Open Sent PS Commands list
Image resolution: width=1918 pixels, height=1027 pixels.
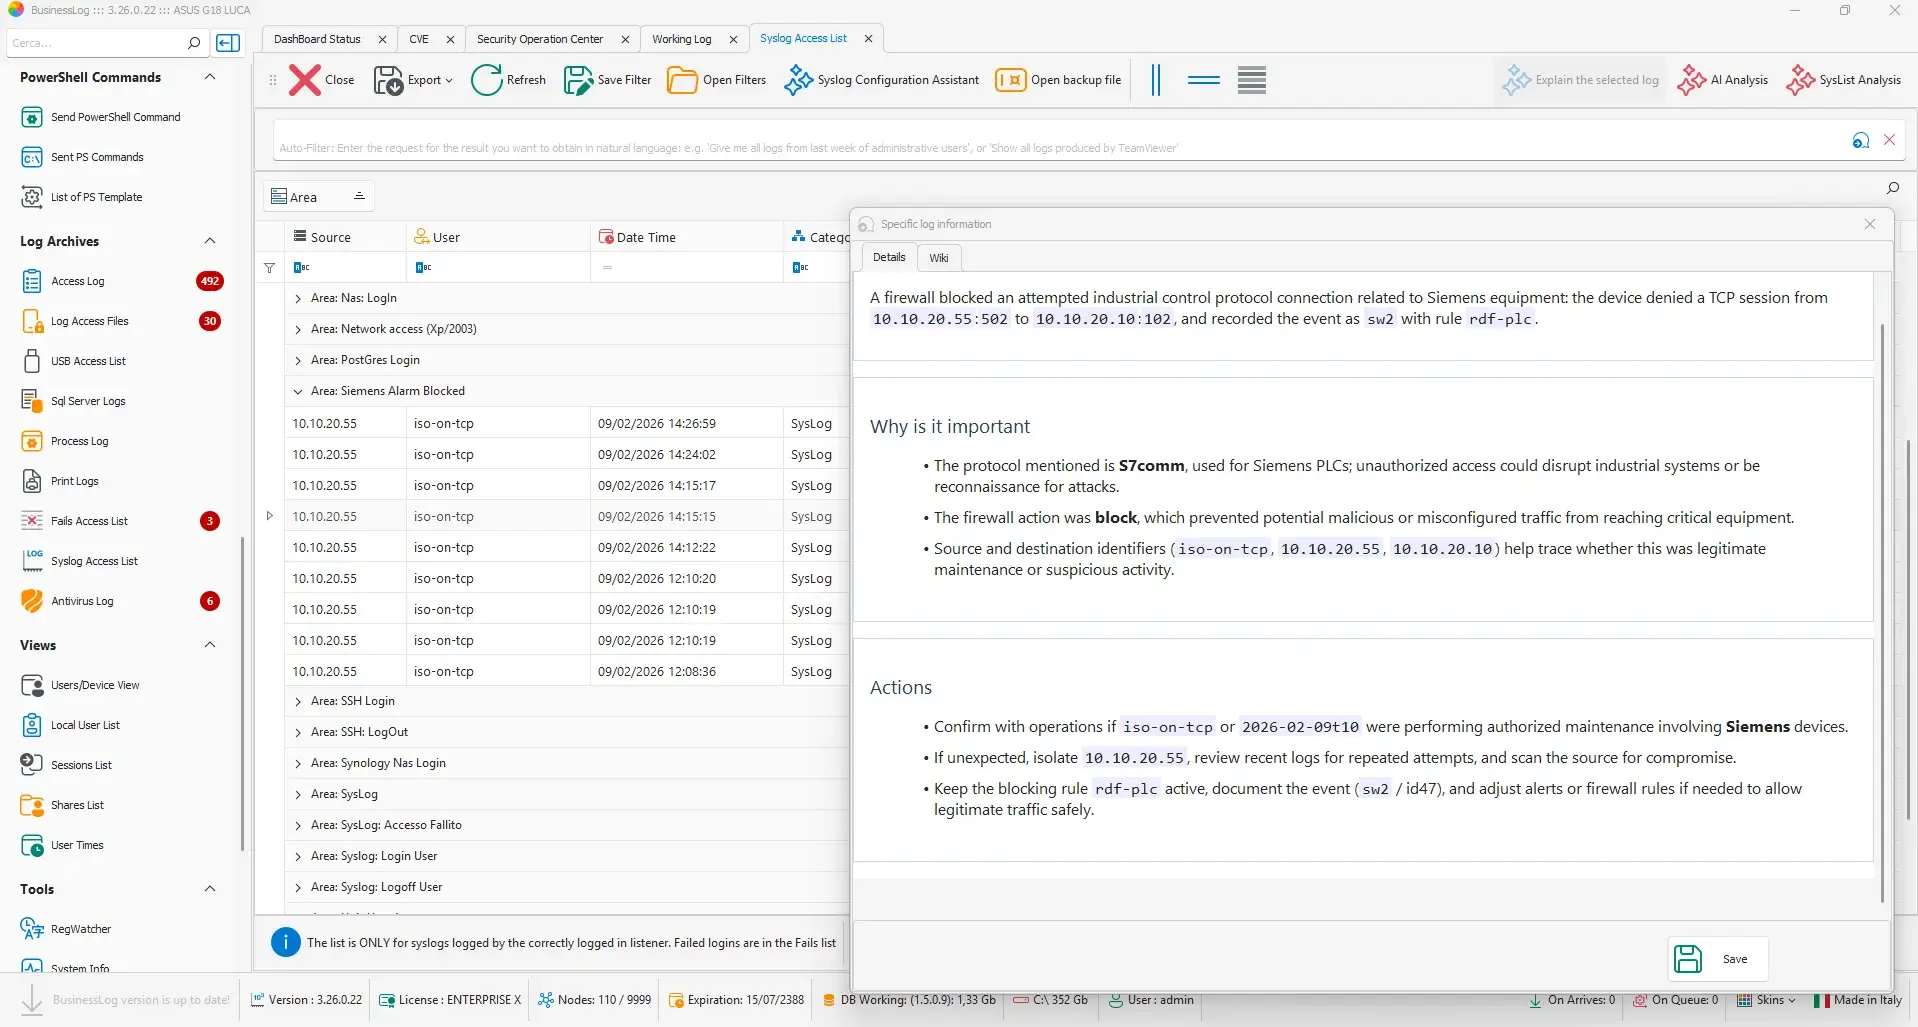point(82,157)
